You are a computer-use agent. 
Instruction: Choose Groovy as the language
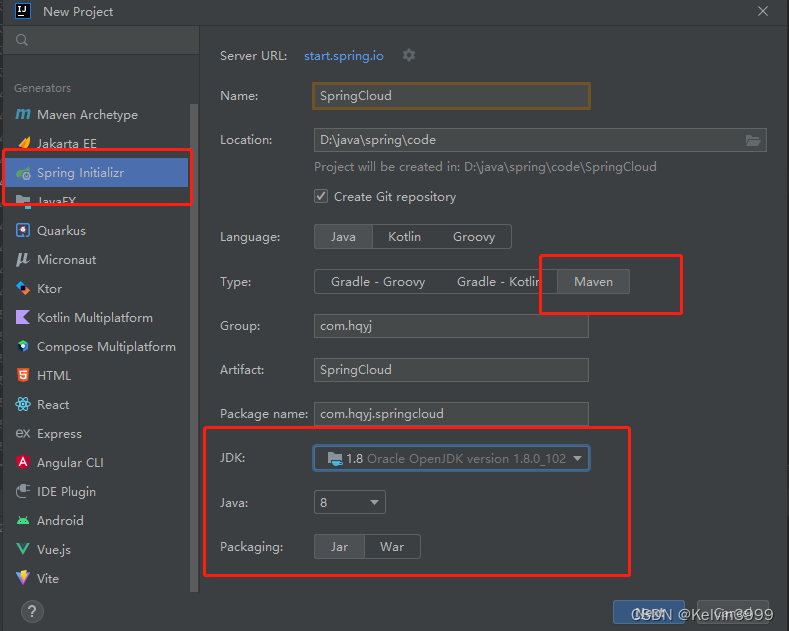(474, 236)
